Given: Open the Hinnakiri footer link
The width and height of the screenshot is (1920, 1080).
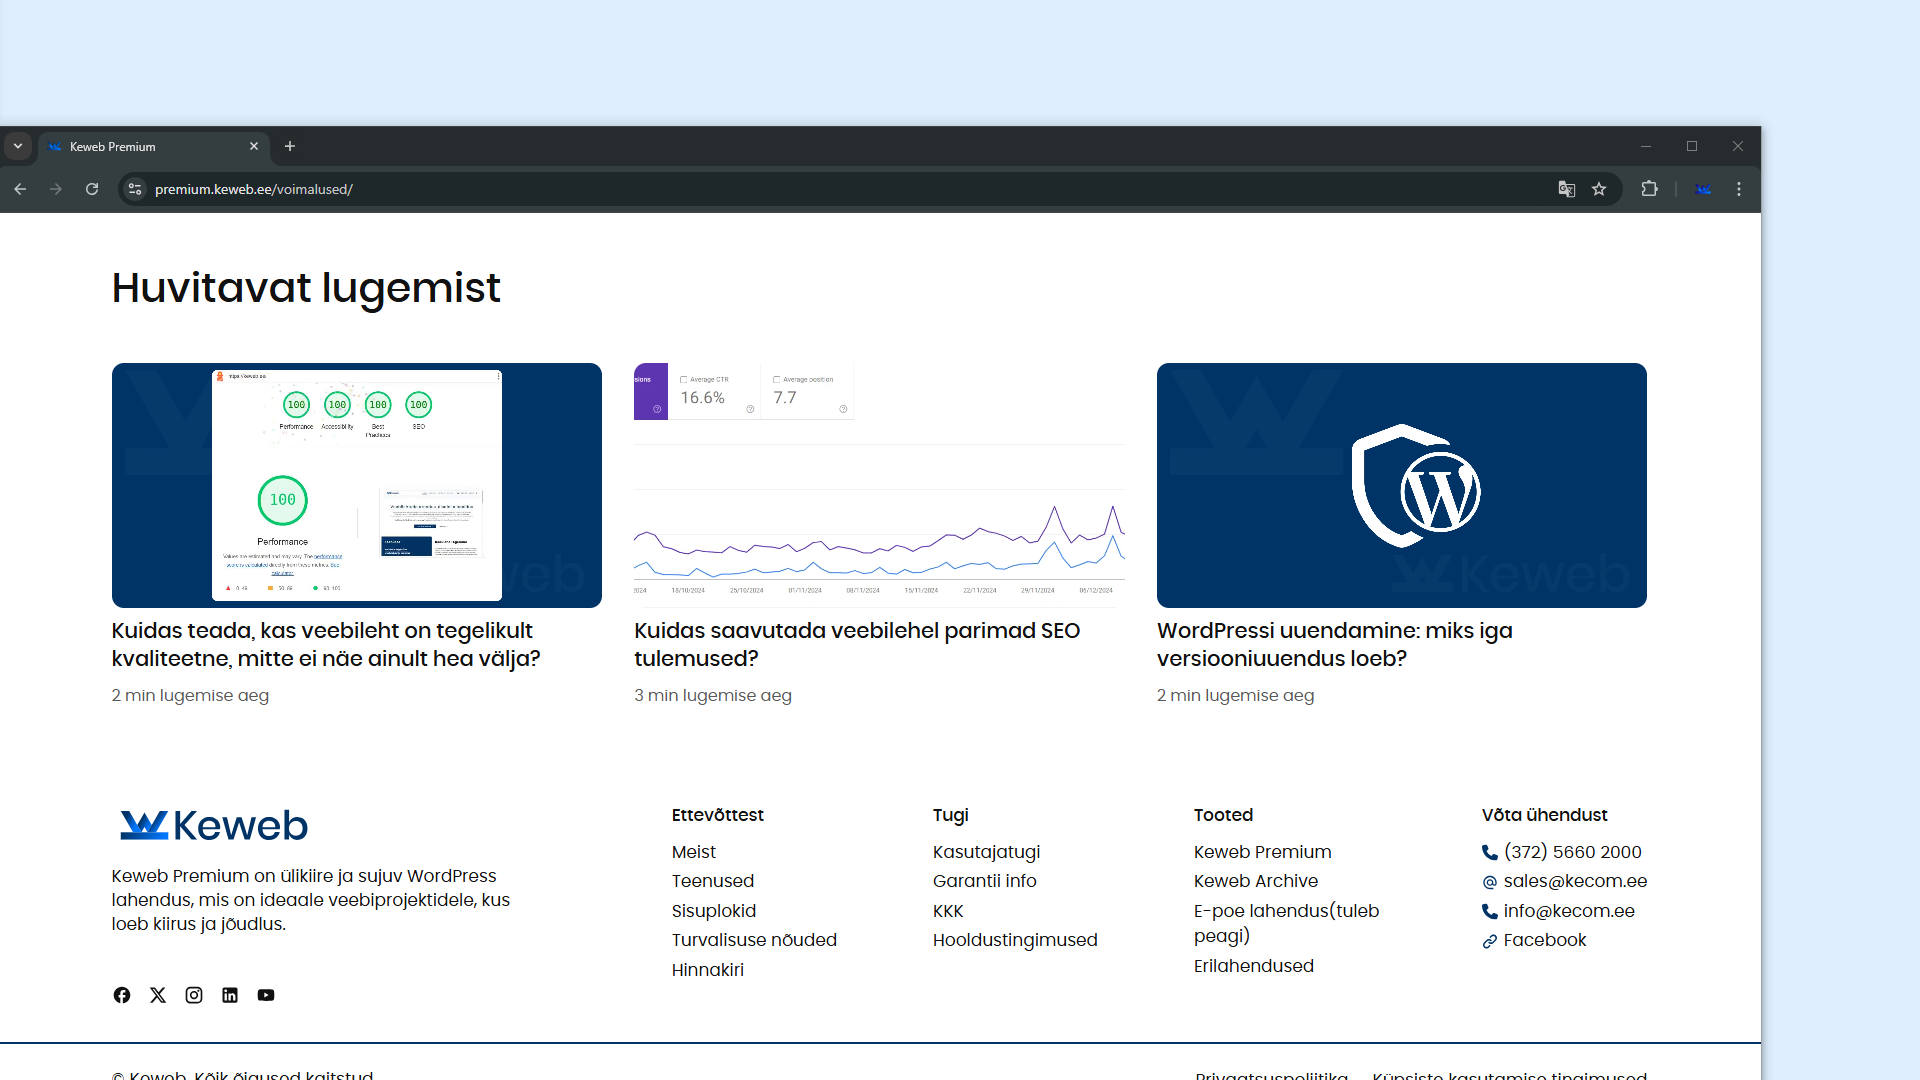Looking at the screenshot, I should (x=708, y=970).
